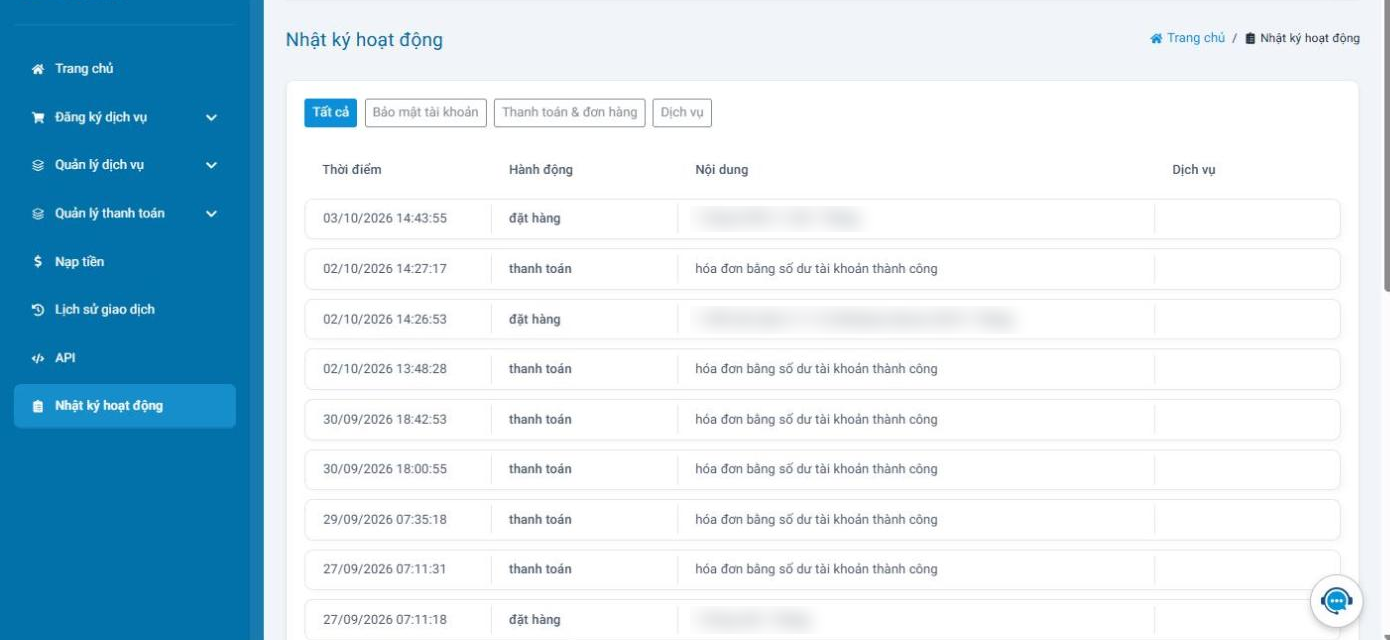Image resolution: width=1390 pixels, height=640 pixels.
Task: Select the Tất cả filter tab
Action: 330,113
